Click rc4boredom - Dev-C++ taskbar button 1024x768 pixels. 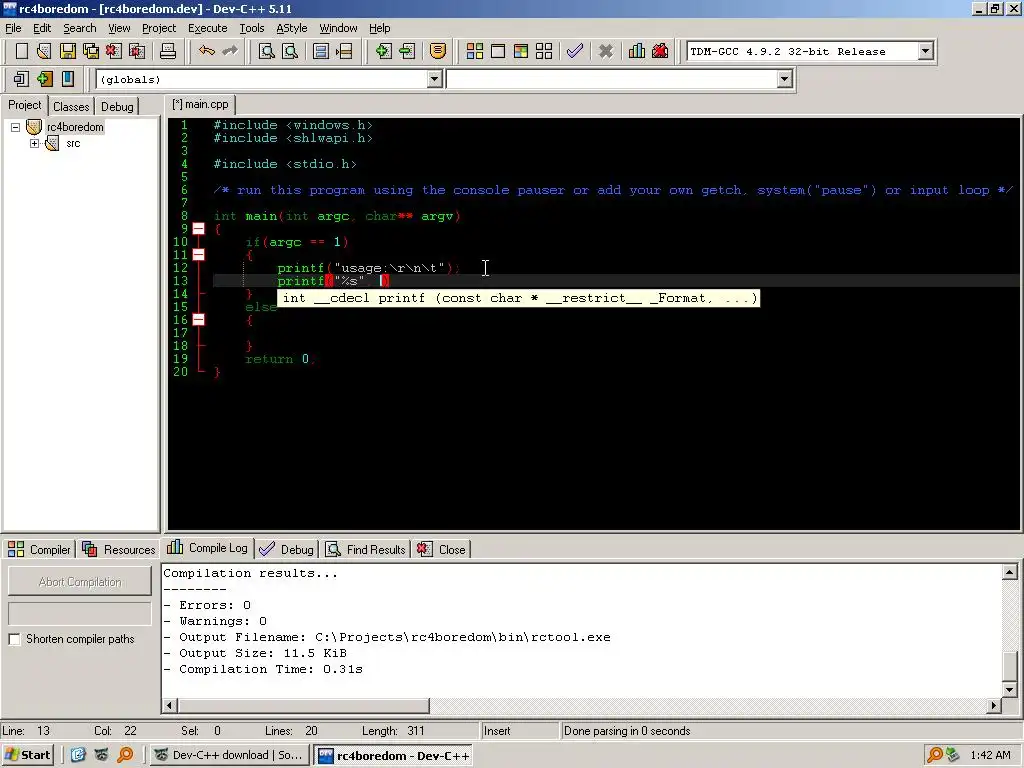pyautogui.click(x=394, y=756)
